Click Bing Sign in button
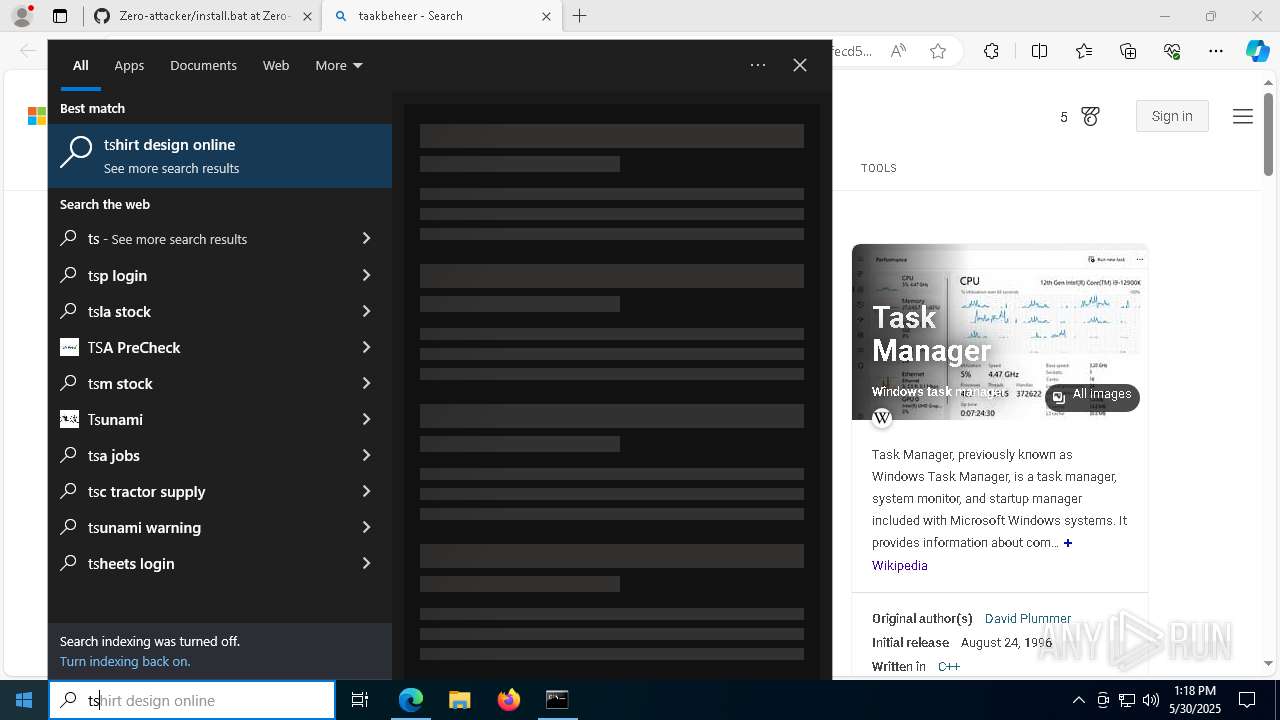Viewport: 1280px width, 720px height. (x=1172, y=116)
